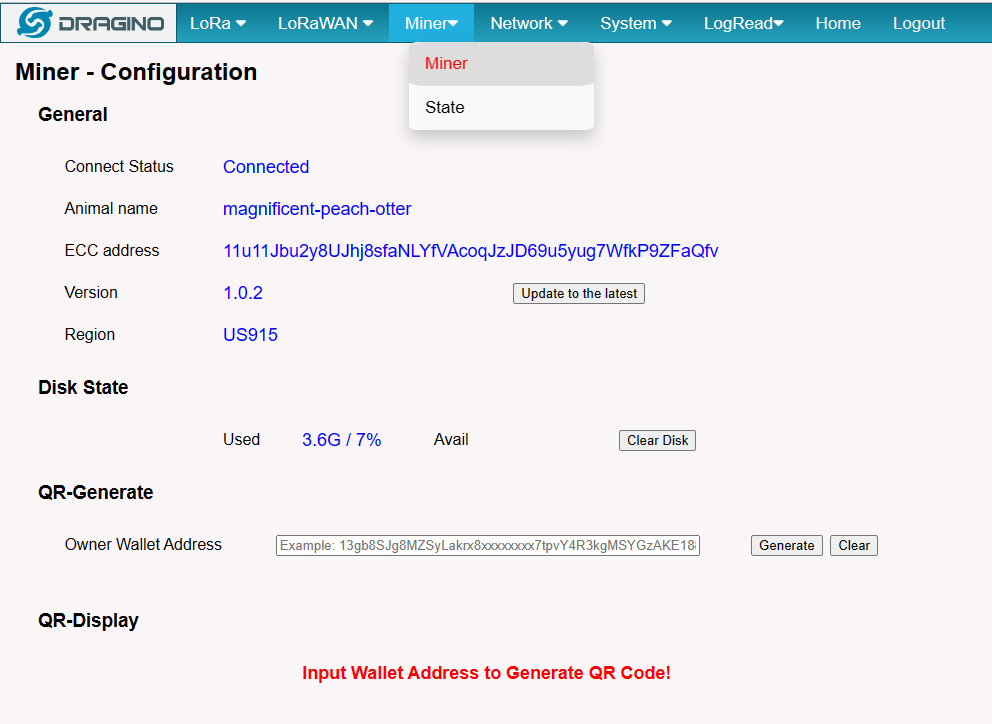
Task: Focus the Owner Wallet Address field
Action: 488,546
